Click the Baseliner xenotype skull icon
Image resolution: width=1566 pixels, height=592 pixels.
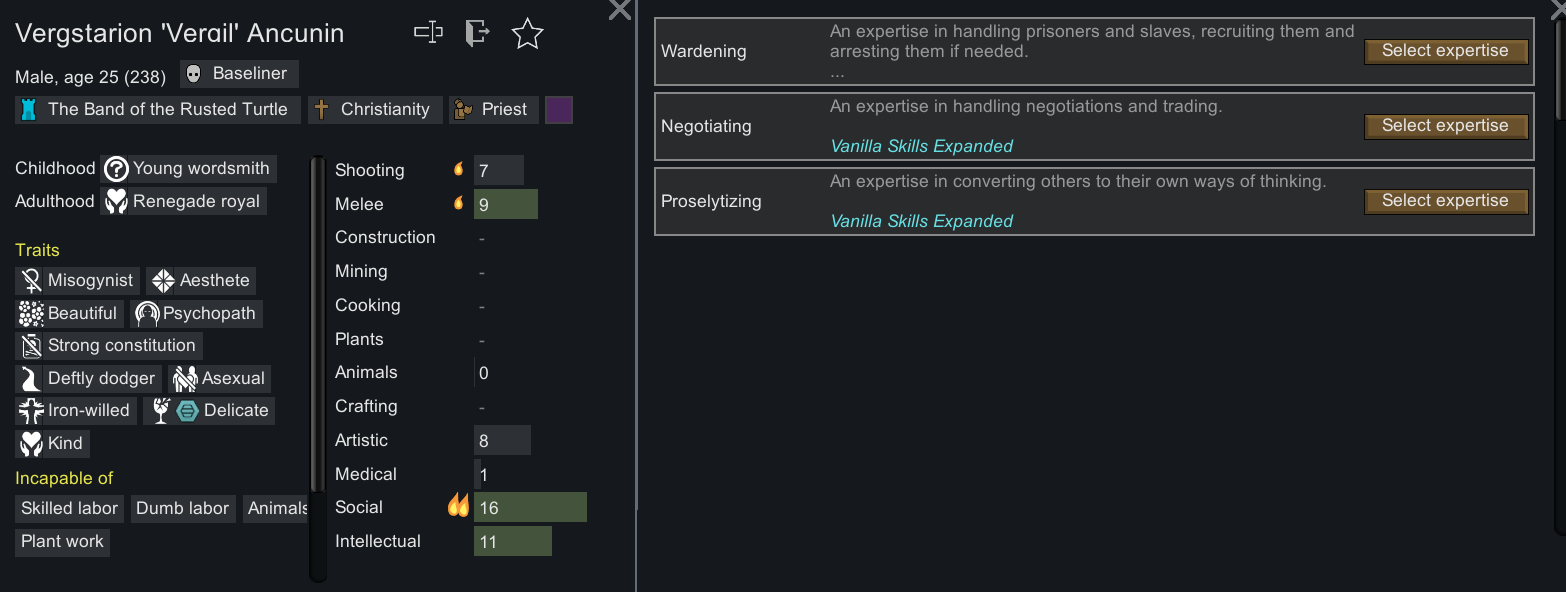(x=194, y=74)
